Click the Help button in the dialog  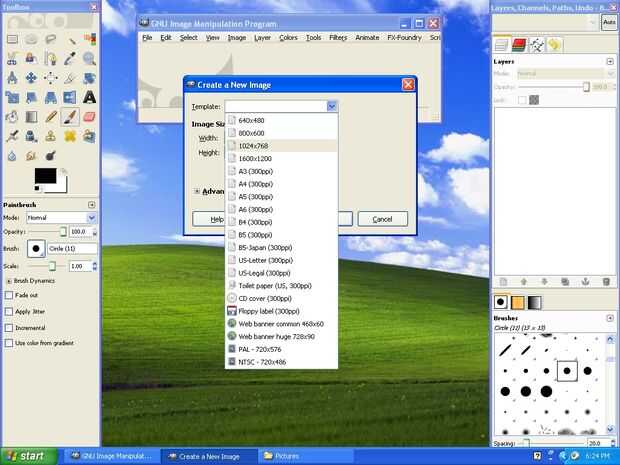(208, 219)
